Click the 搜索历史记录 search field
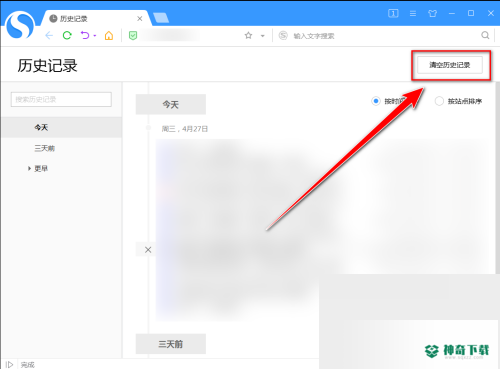 (x=61, y=99)
